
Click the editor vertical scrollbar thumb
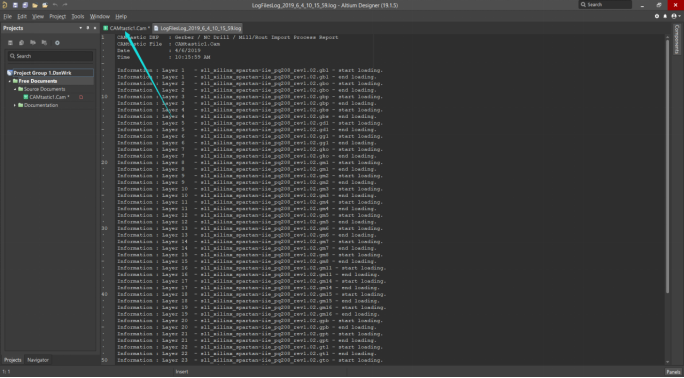point(667,166)
